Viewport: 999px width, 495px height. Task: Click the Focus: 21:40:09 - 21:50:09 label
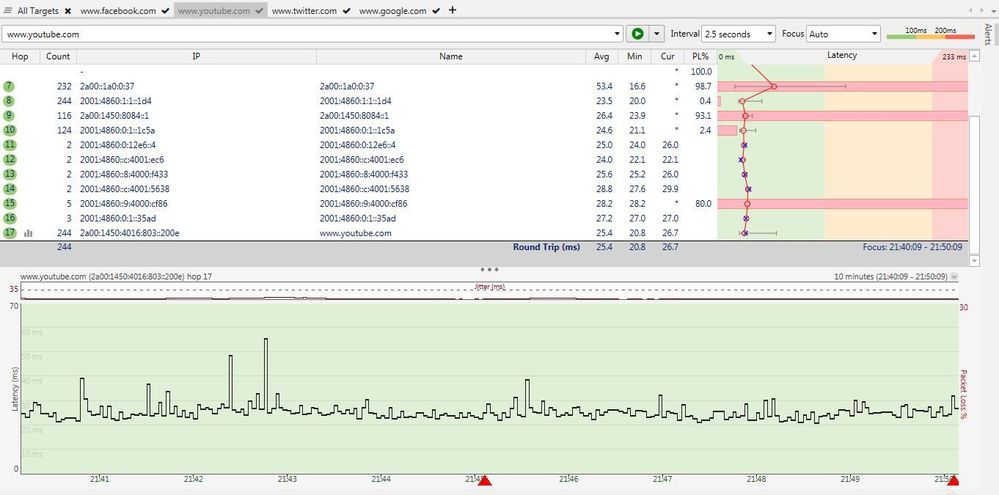(x=912, y=247)
